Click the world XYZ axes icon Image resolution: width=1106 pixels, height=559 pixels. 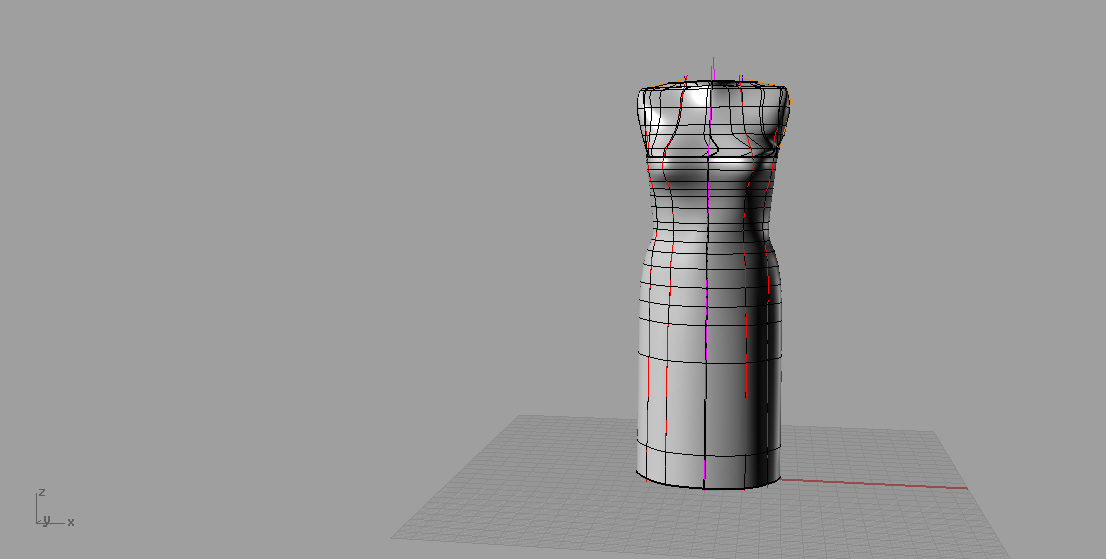point(55,508)
